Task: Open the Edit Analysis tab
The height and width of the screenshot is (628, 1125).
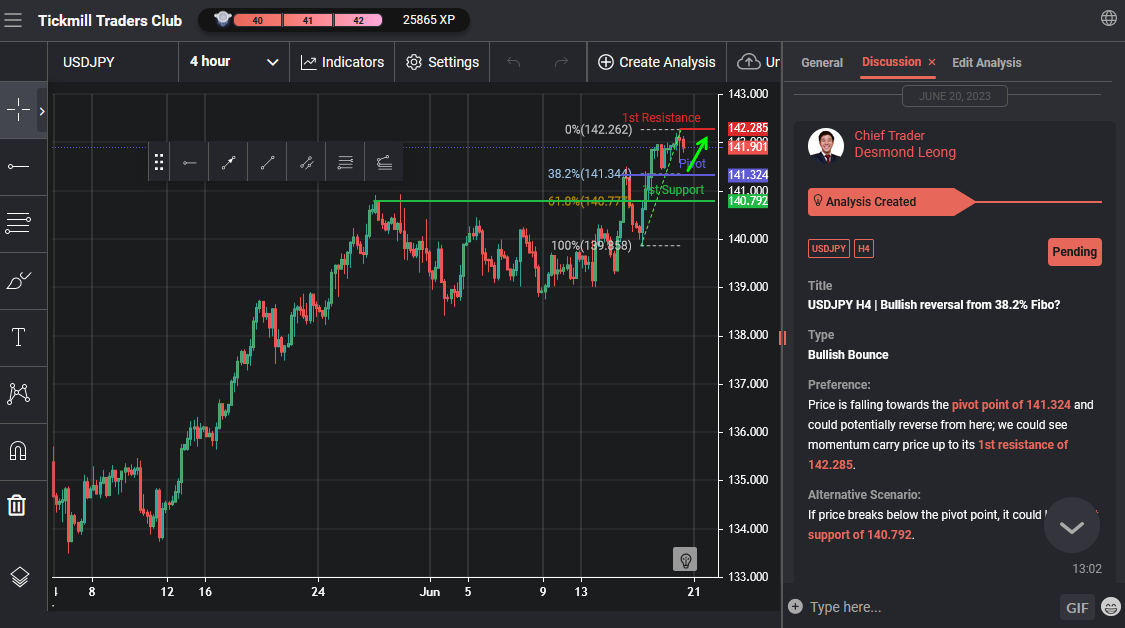Action: 987,62
